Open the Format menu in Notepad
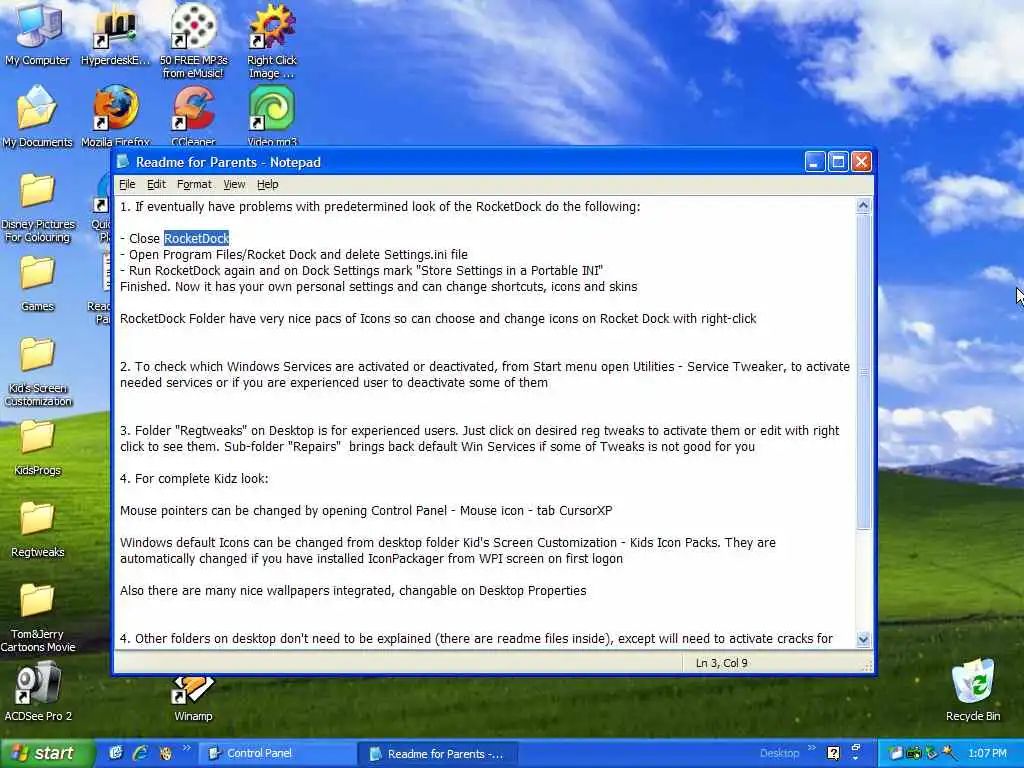Viewport: 1024px width, 768px height. [x=194, y=184]
